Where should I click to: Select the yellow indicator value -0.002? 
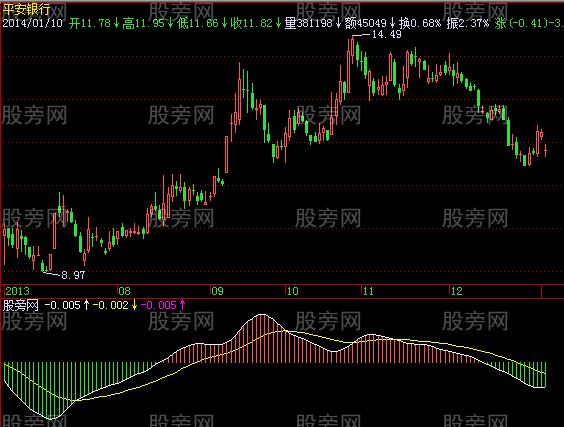click(110, 305)
